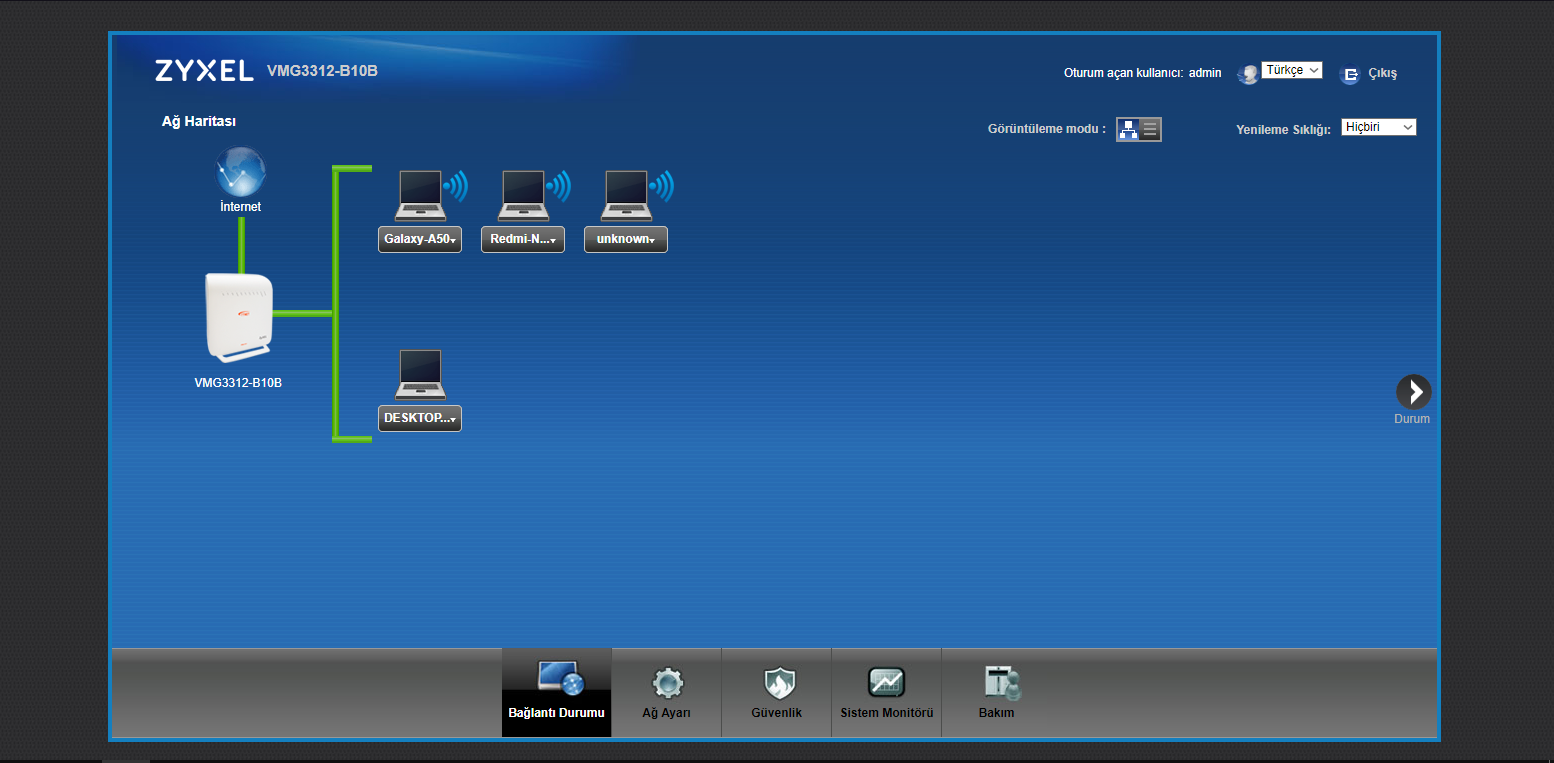Click the İnternet label under the globe
The width and height of the screenshot is (1554, 763).
pos(241,207)
